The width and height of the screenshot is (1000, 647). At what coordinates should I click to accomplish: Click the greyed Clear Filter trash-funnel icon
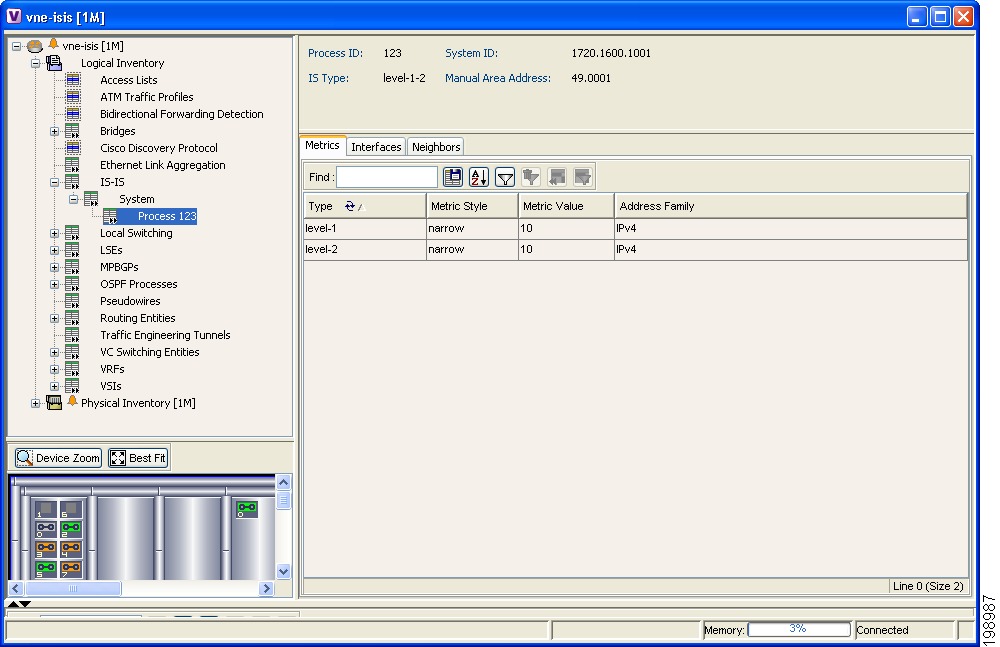tap(531, 177)
